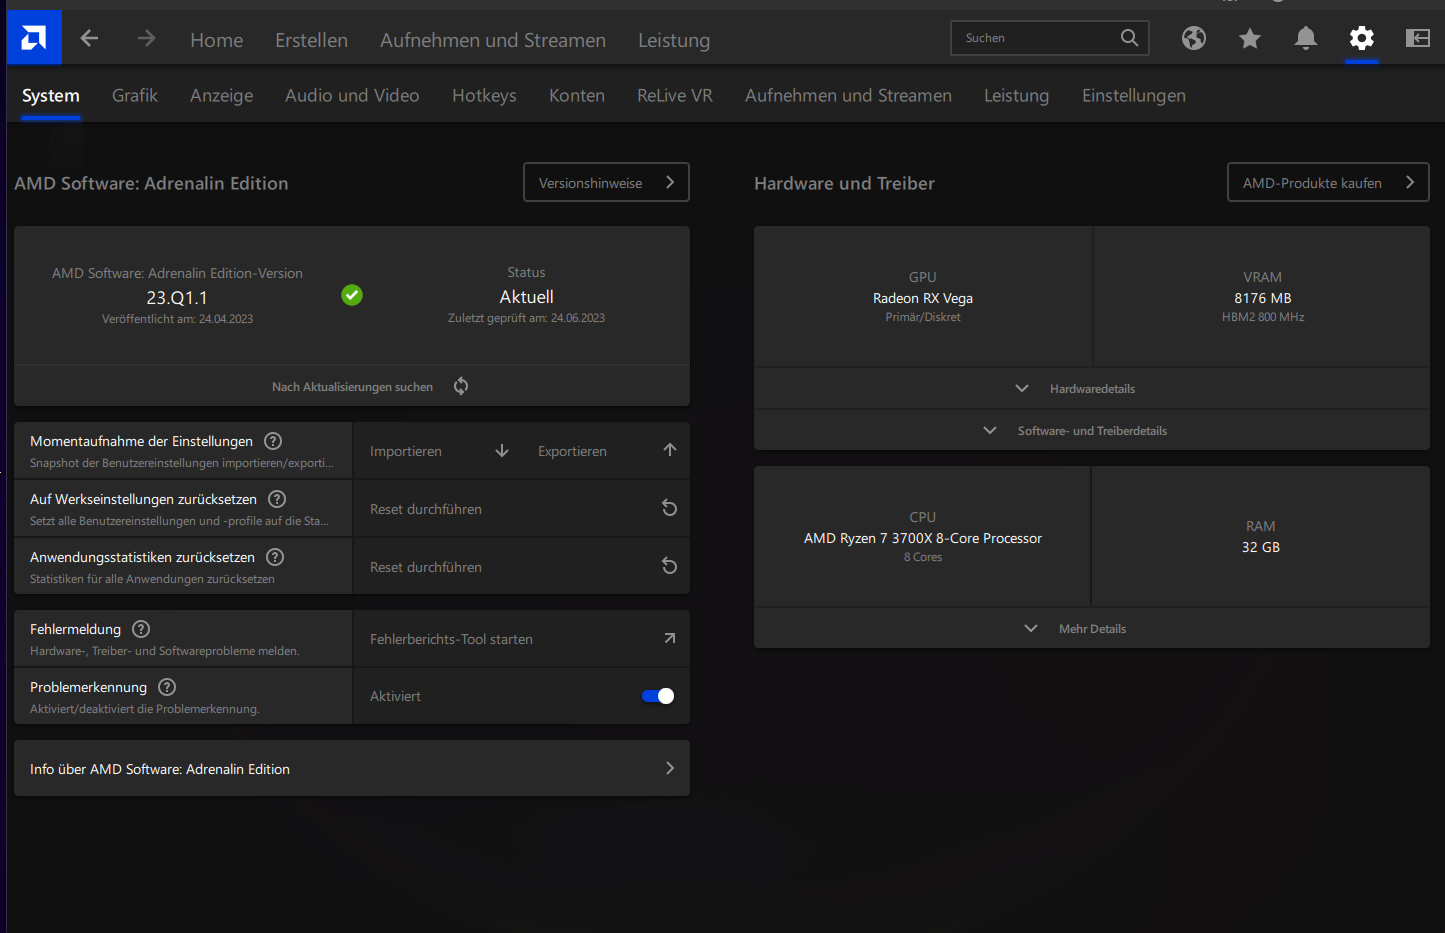Click Exportieren settings snapshot

[x=572, y=451]
